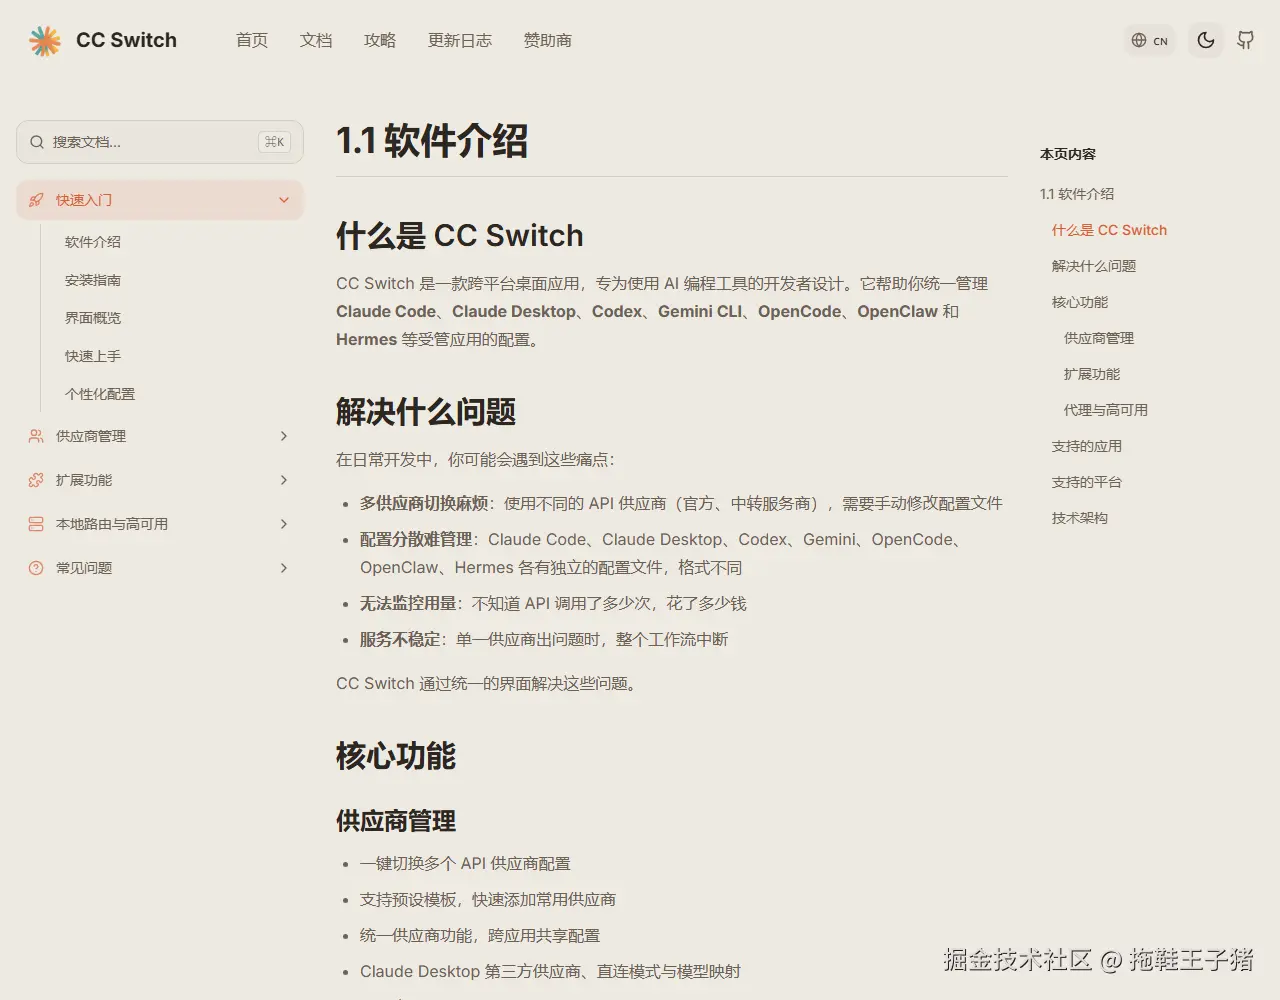
Task: Click the bold 配置分散难管理 bullet text
Action: pyautogui.click(x=416, y=539)
